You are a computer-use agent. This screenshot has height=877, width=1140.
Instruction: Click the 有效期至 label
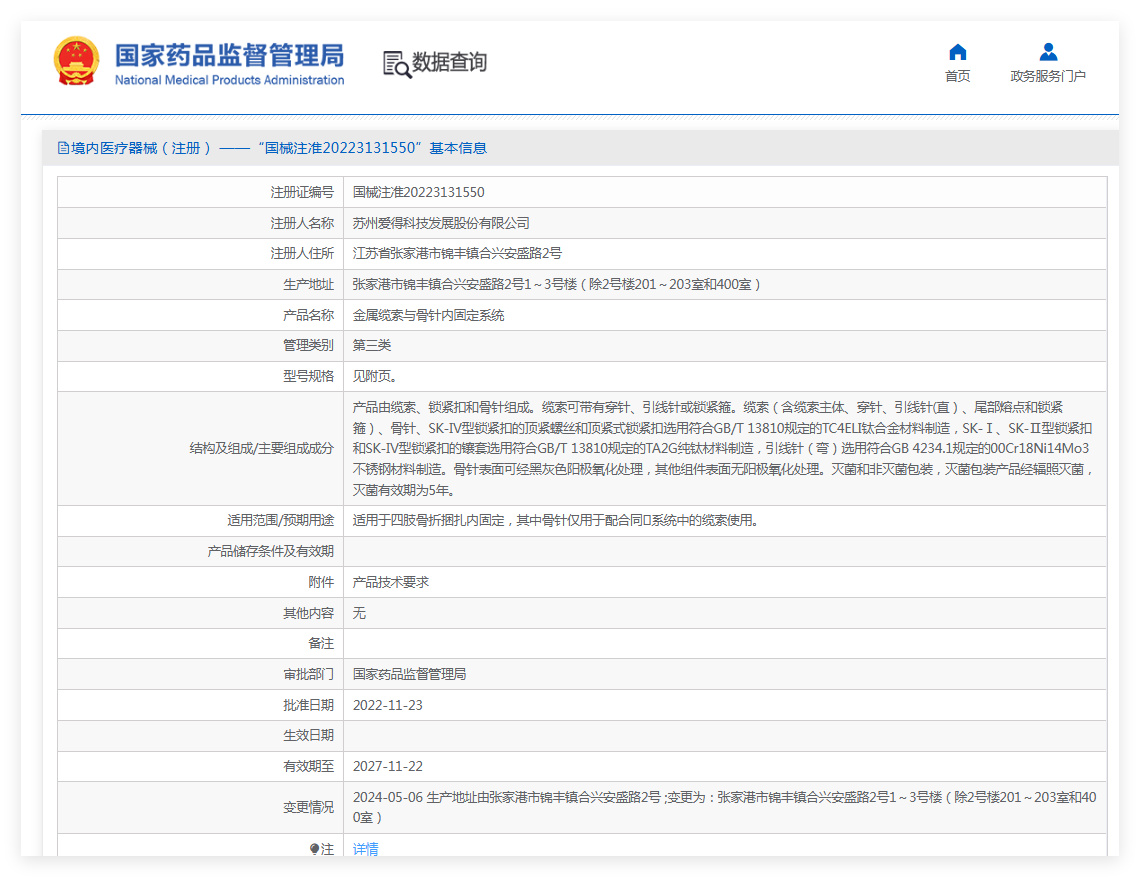point(308,766)
